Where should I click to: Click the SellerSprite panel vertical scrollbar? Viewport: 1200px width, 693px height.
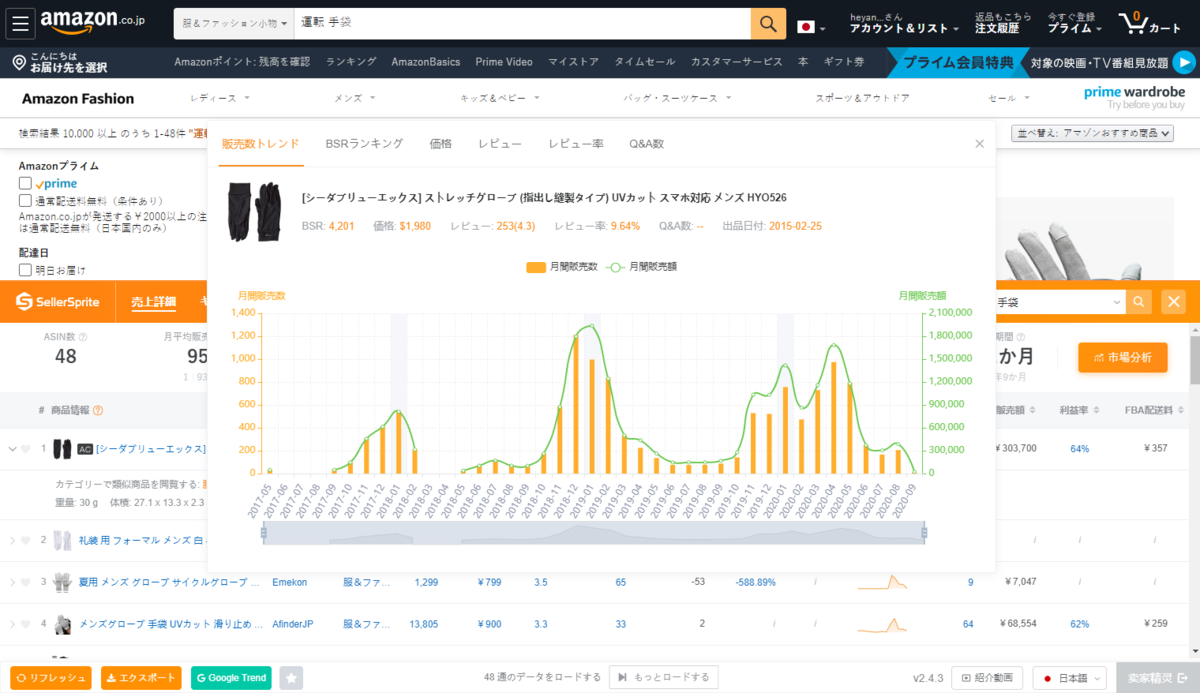pyautogui.click(x=1194, y=360)
